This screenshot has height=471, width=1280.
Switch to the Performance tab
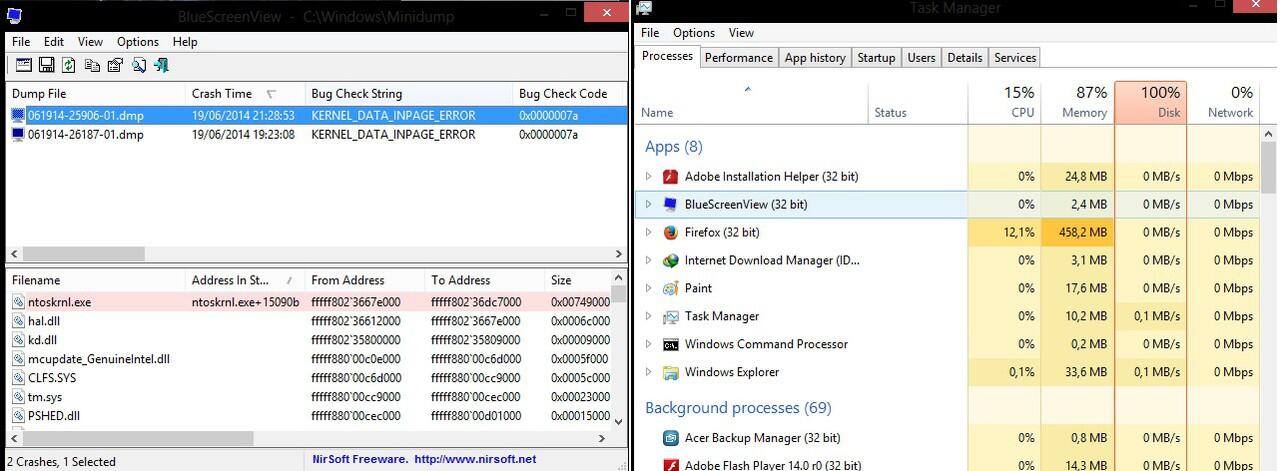[x=739, y=58]
